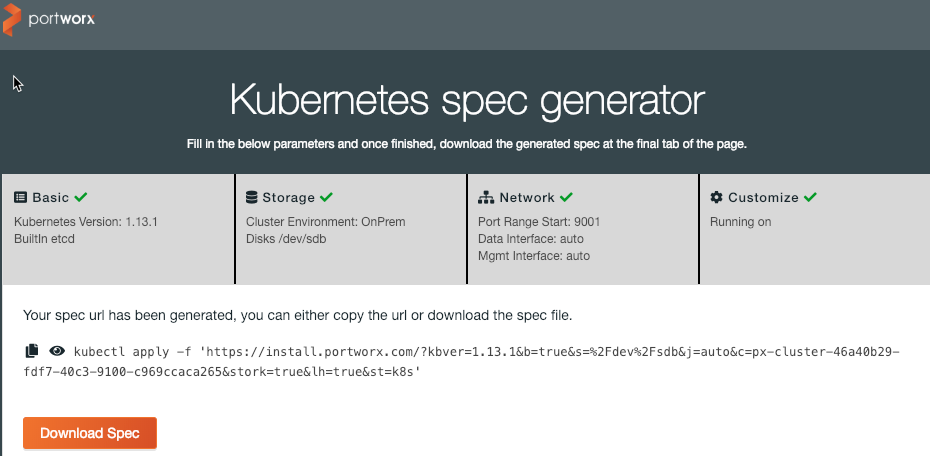Go to the Network tab label
This screenshot has height=456, width=930.
[x=527, y=198]
